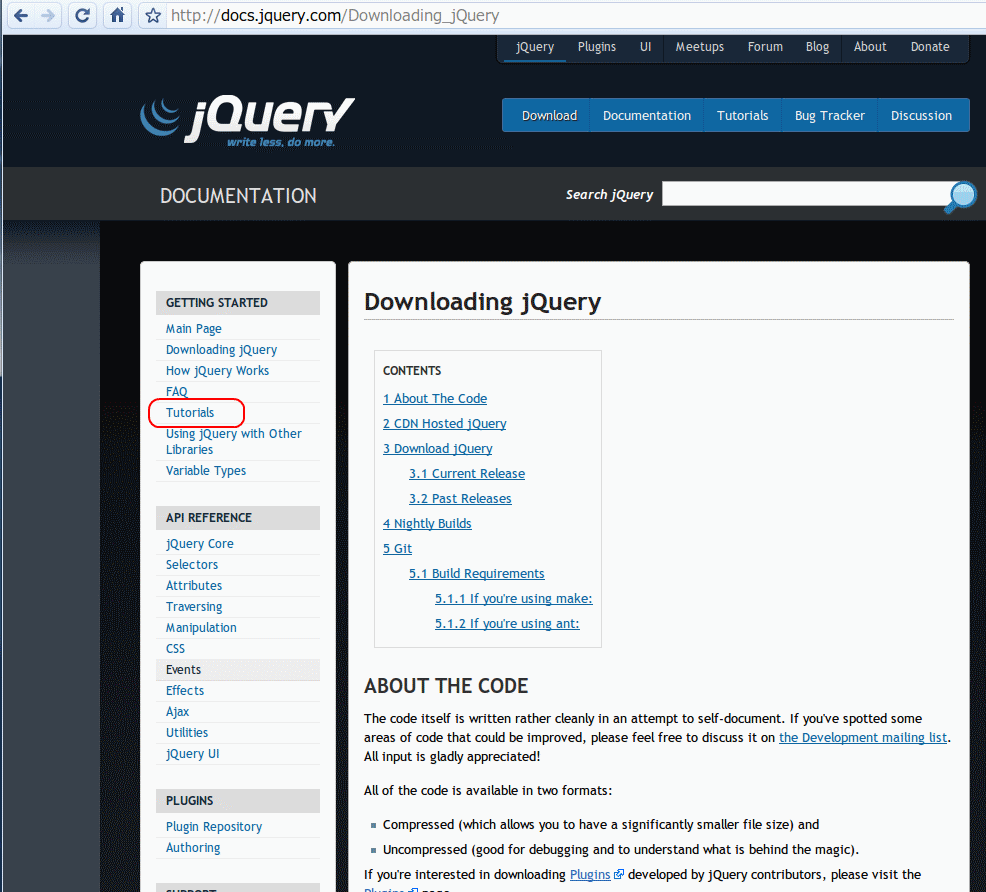Follow the Development mailing list link
Screen dimensions: 986x892
(x=863, y=737)
